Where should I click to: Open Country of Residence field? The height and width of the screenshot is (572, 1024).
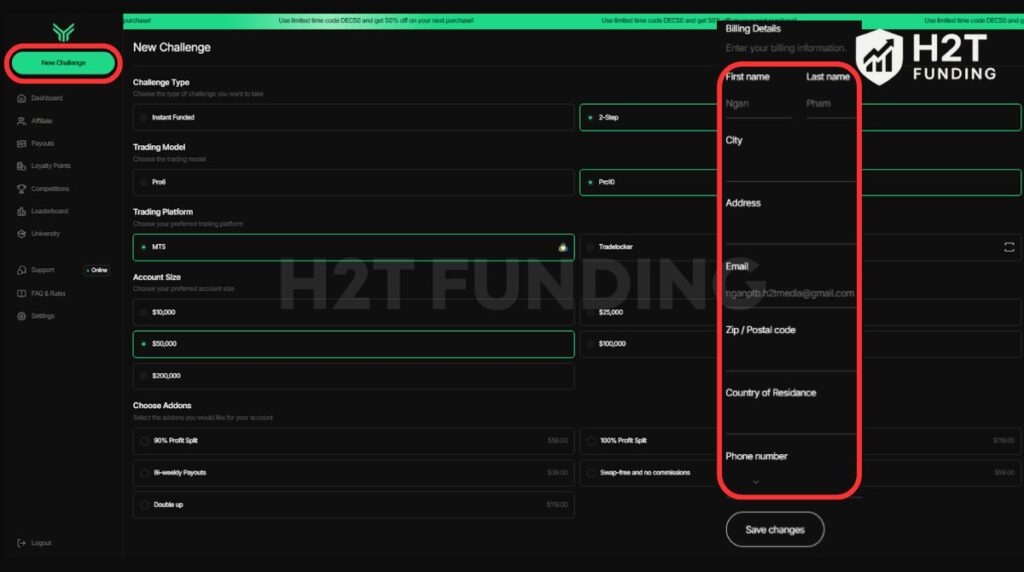tap(790, 419)
